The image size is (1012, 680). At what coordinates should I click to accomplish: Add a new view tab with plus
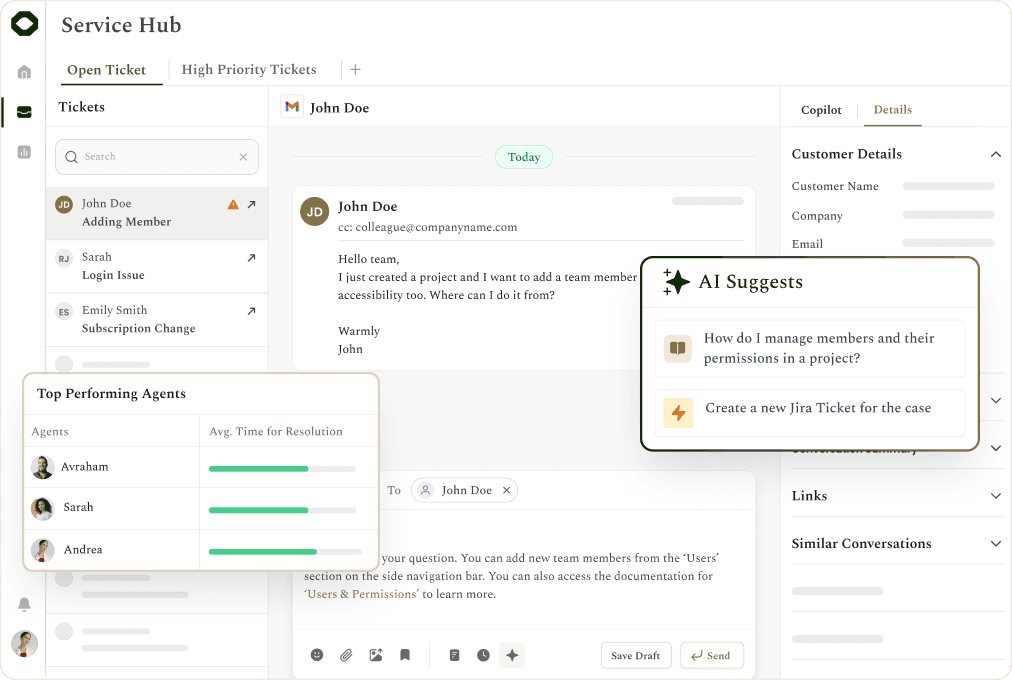click(x=355, y=69)
